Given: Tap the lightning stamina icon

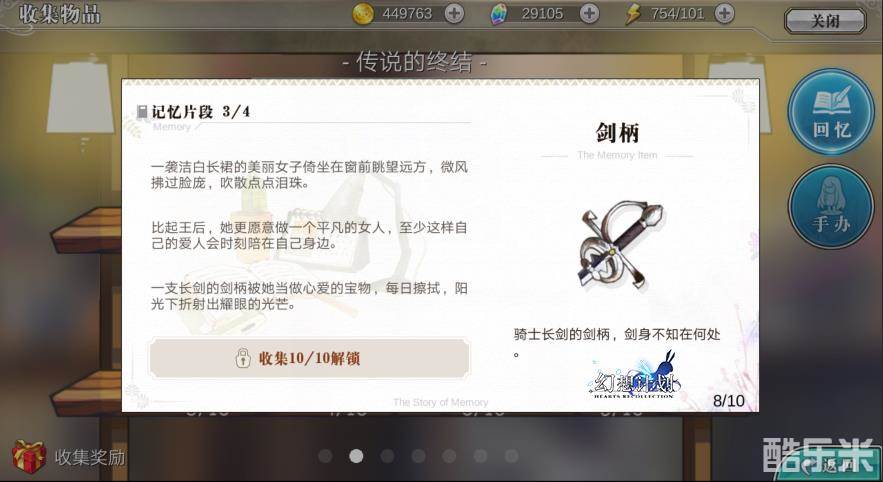Looking at the screenshot, I should point(634,15).
